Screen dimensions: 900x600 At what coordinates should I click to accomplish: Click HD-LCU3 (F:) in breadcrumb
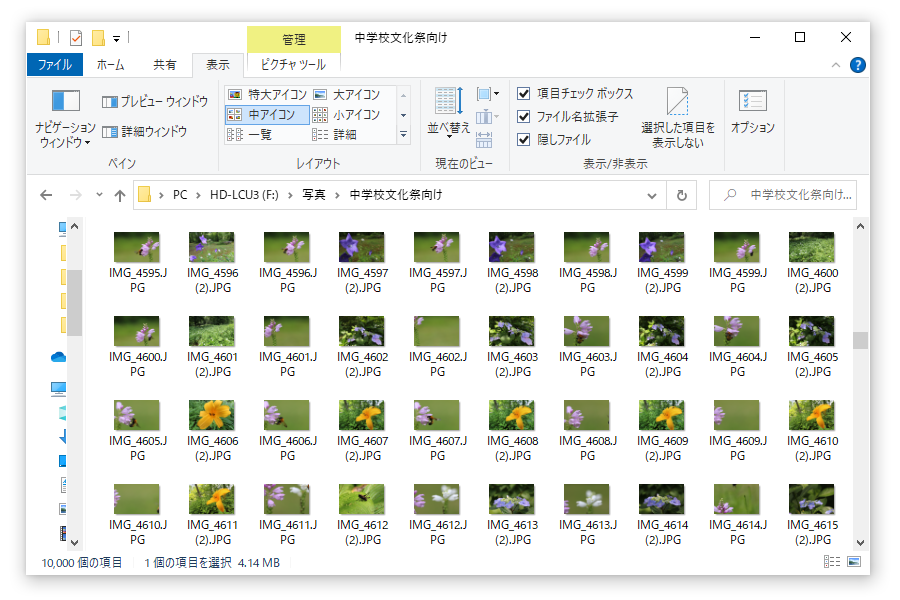point(244,195)
